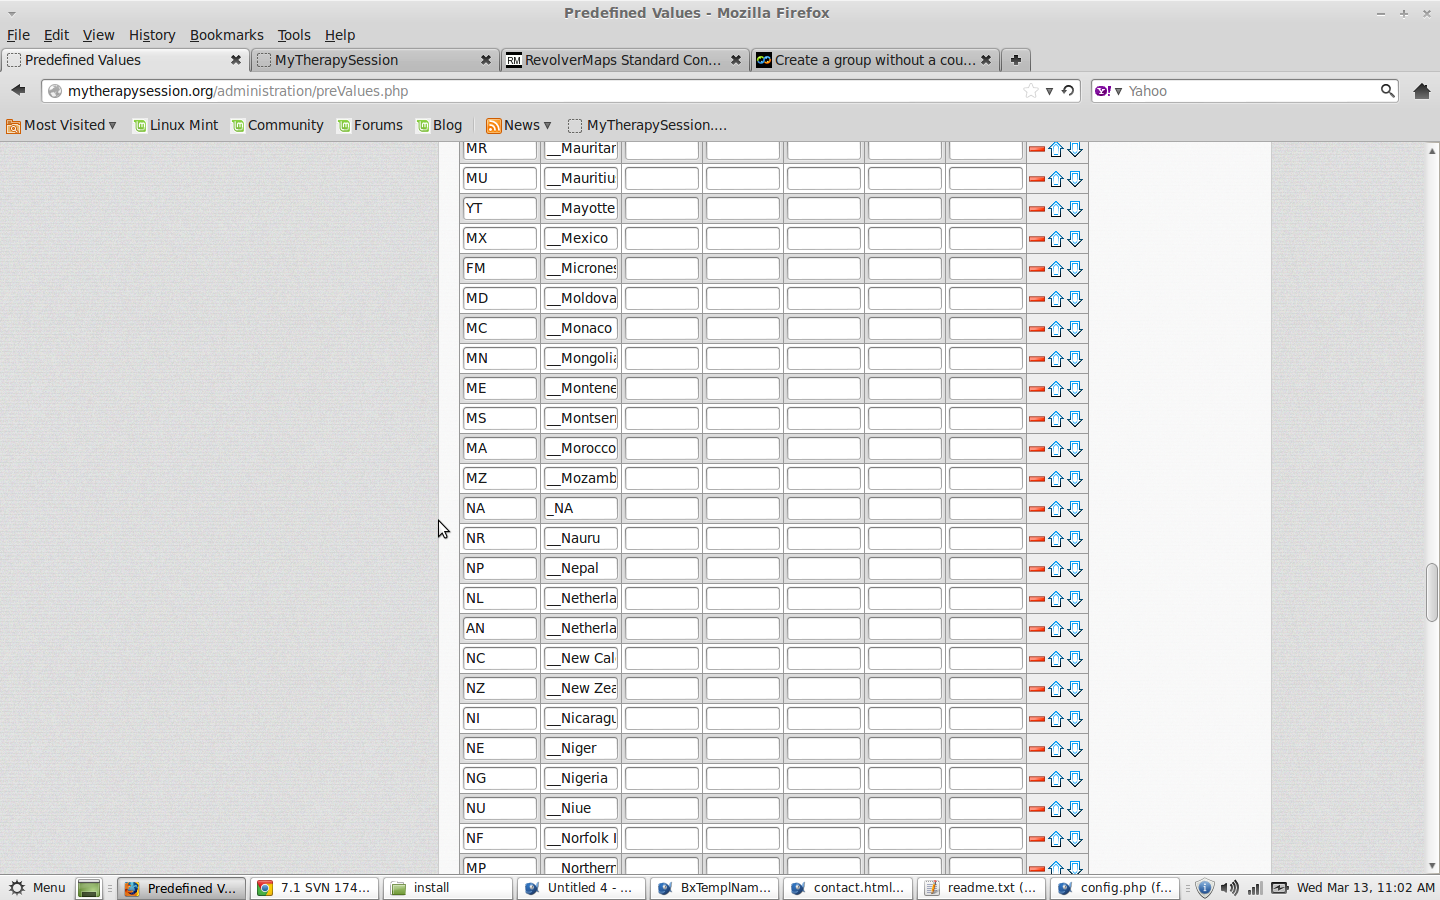Expand the News bookmark folder

[x=519, y=125]
